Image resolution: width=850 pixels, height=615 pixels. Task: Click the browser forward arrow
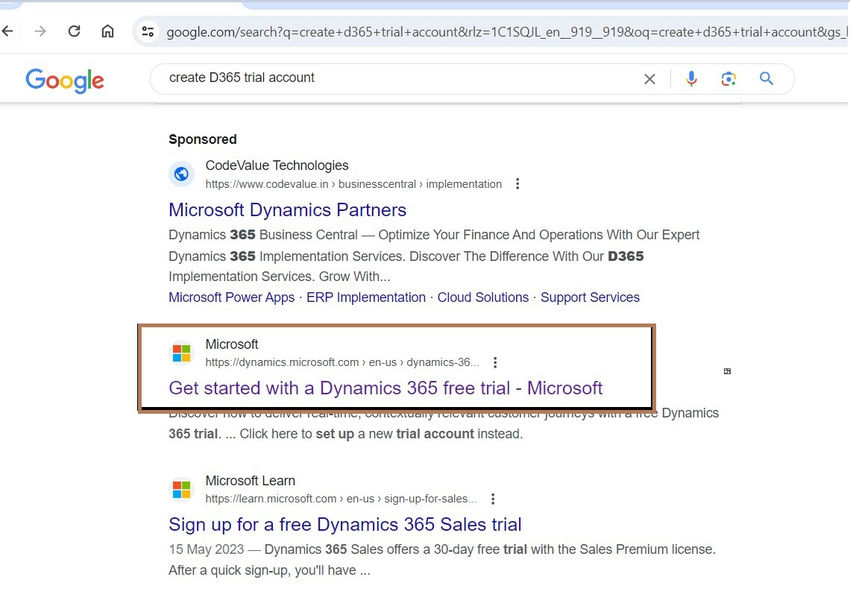coord(41,31)
